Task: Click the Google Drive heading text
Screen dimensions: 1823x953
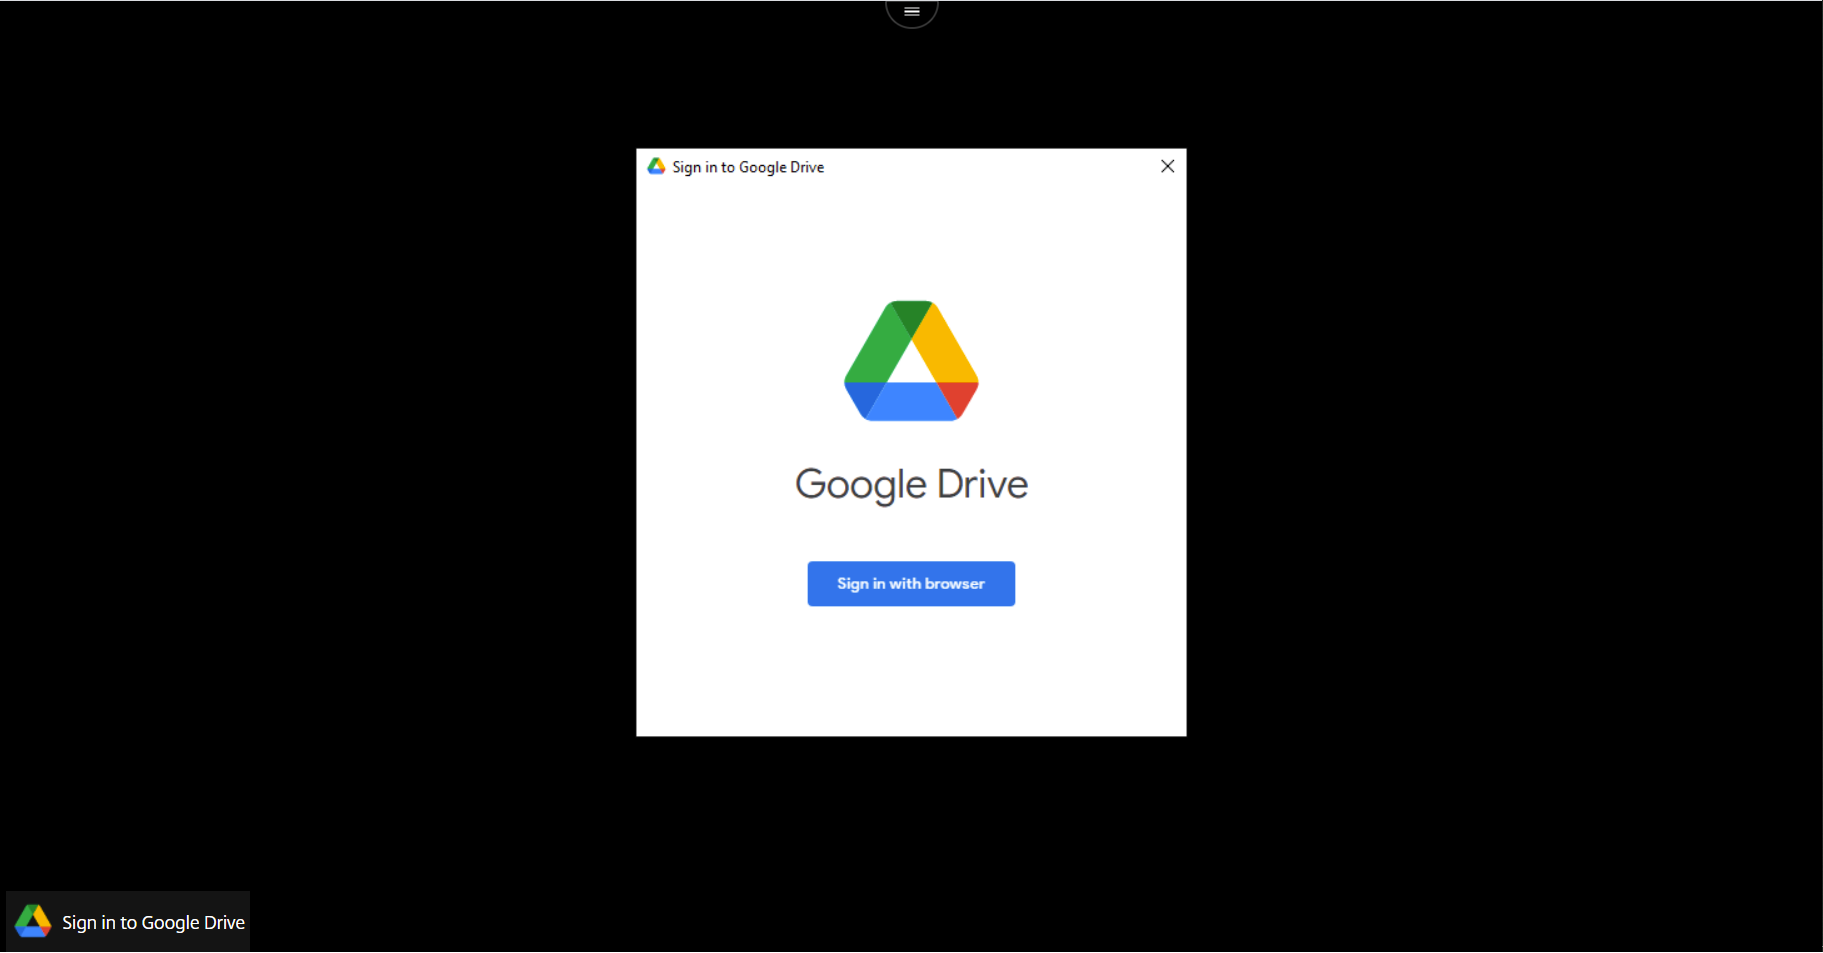Action: pyautogui.click(x=911, y=485)
